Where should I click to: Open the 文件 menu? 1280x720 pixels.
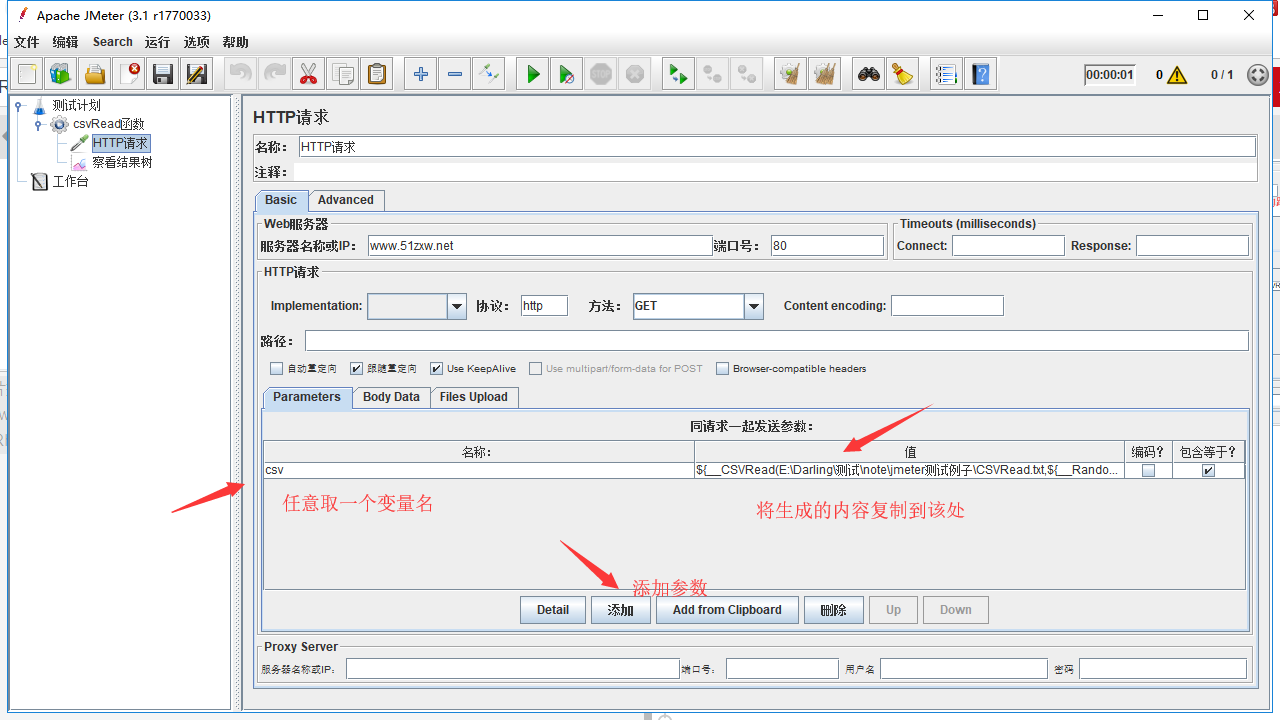point(26,42)
